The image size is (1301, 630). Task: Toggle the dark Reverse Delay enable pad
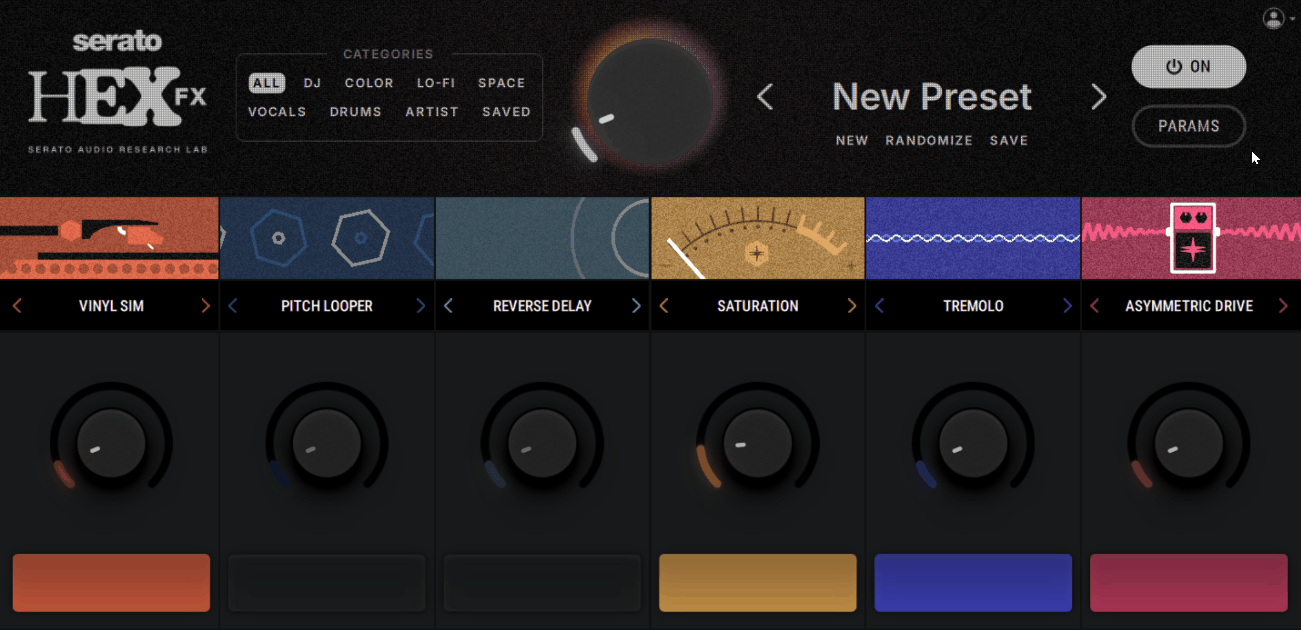point(542,583)
